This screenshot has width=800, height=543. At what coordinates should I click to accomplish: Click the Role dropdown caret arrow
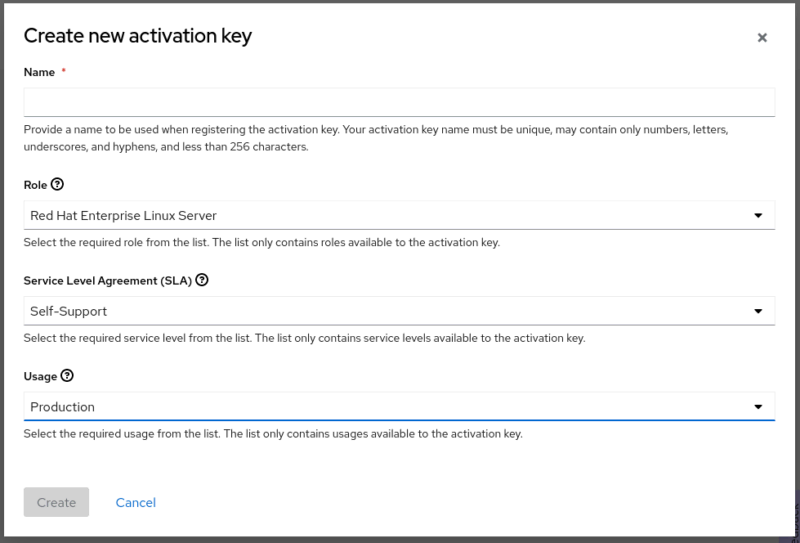tap(758, 215)
